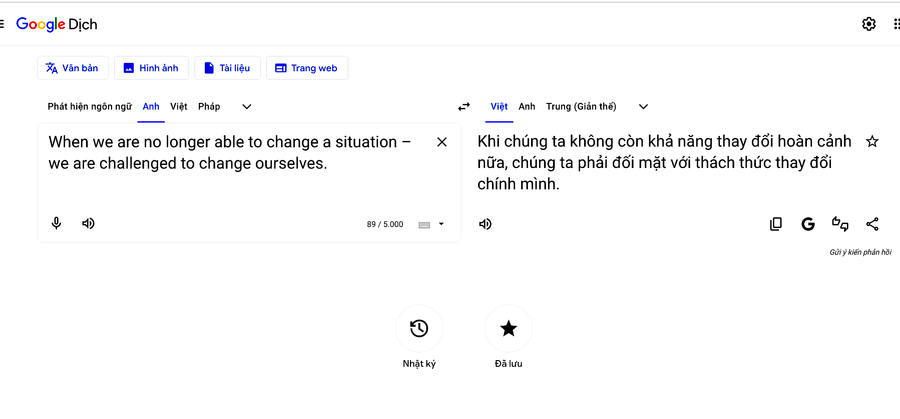Rate this translation with thumbs icon
The height and width of the screenshot is (419, 900).
tap(840, 224)
